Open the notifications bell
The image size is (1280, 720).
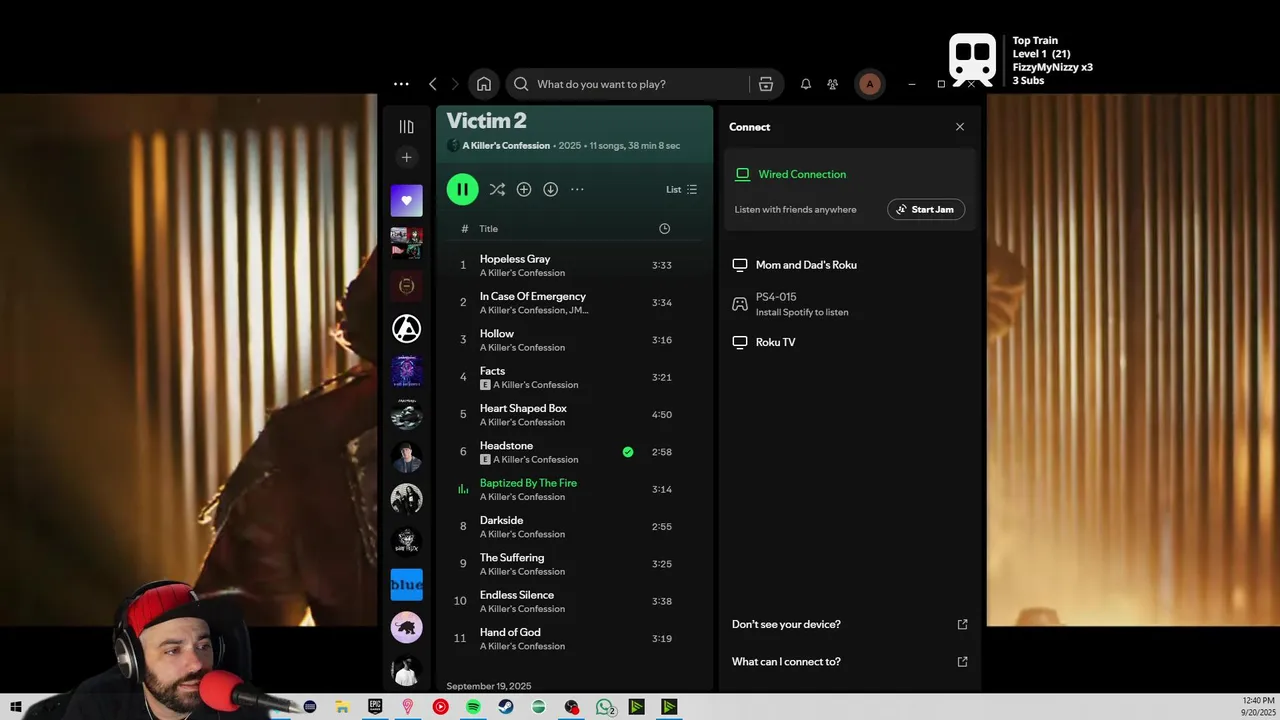tap(806, 84)
